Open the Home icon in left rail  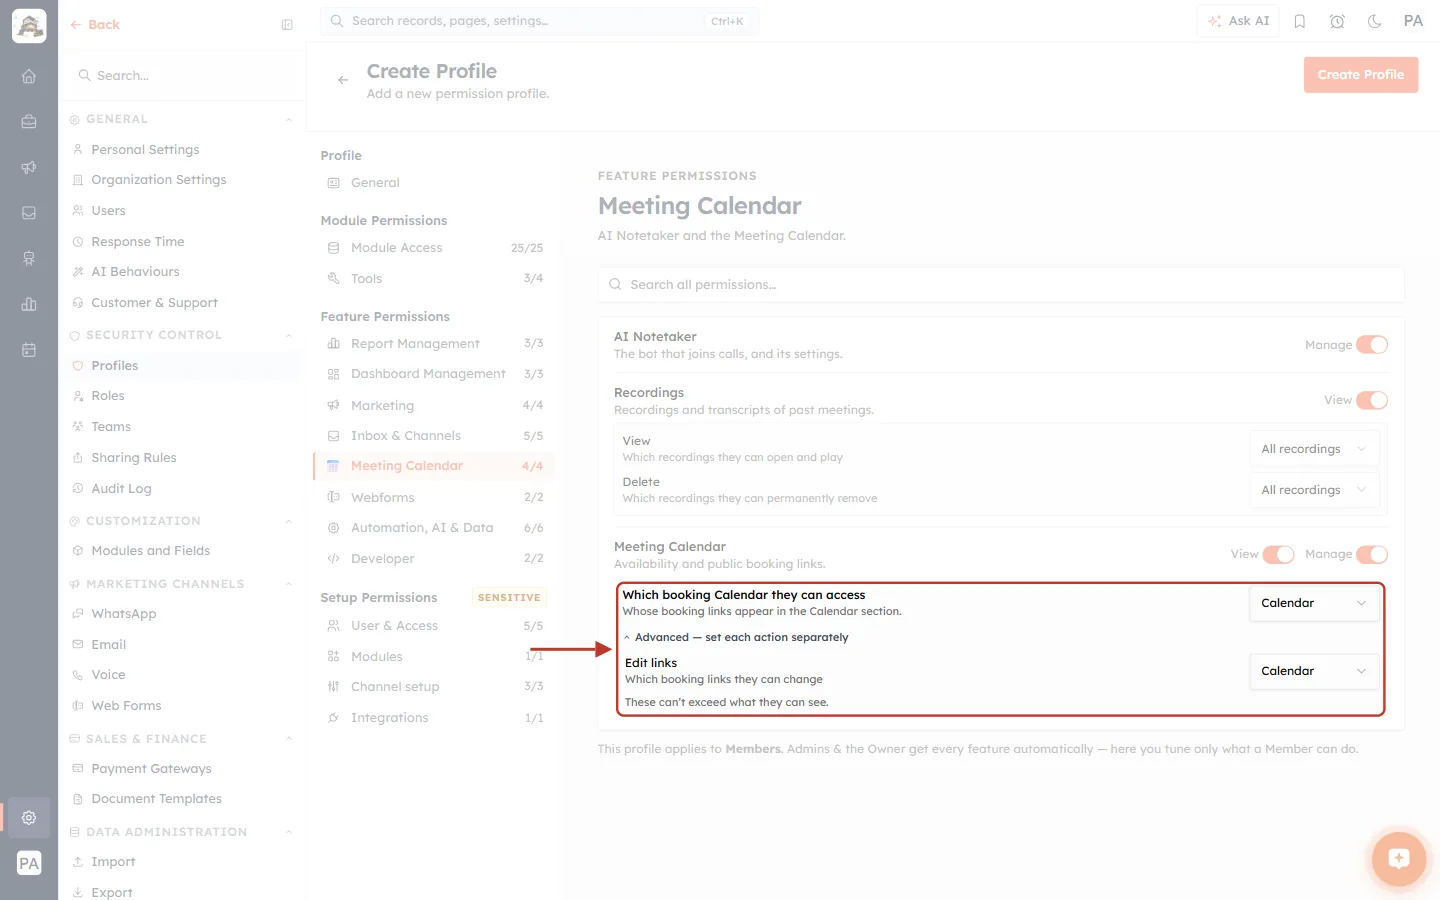tap(29, 76)
